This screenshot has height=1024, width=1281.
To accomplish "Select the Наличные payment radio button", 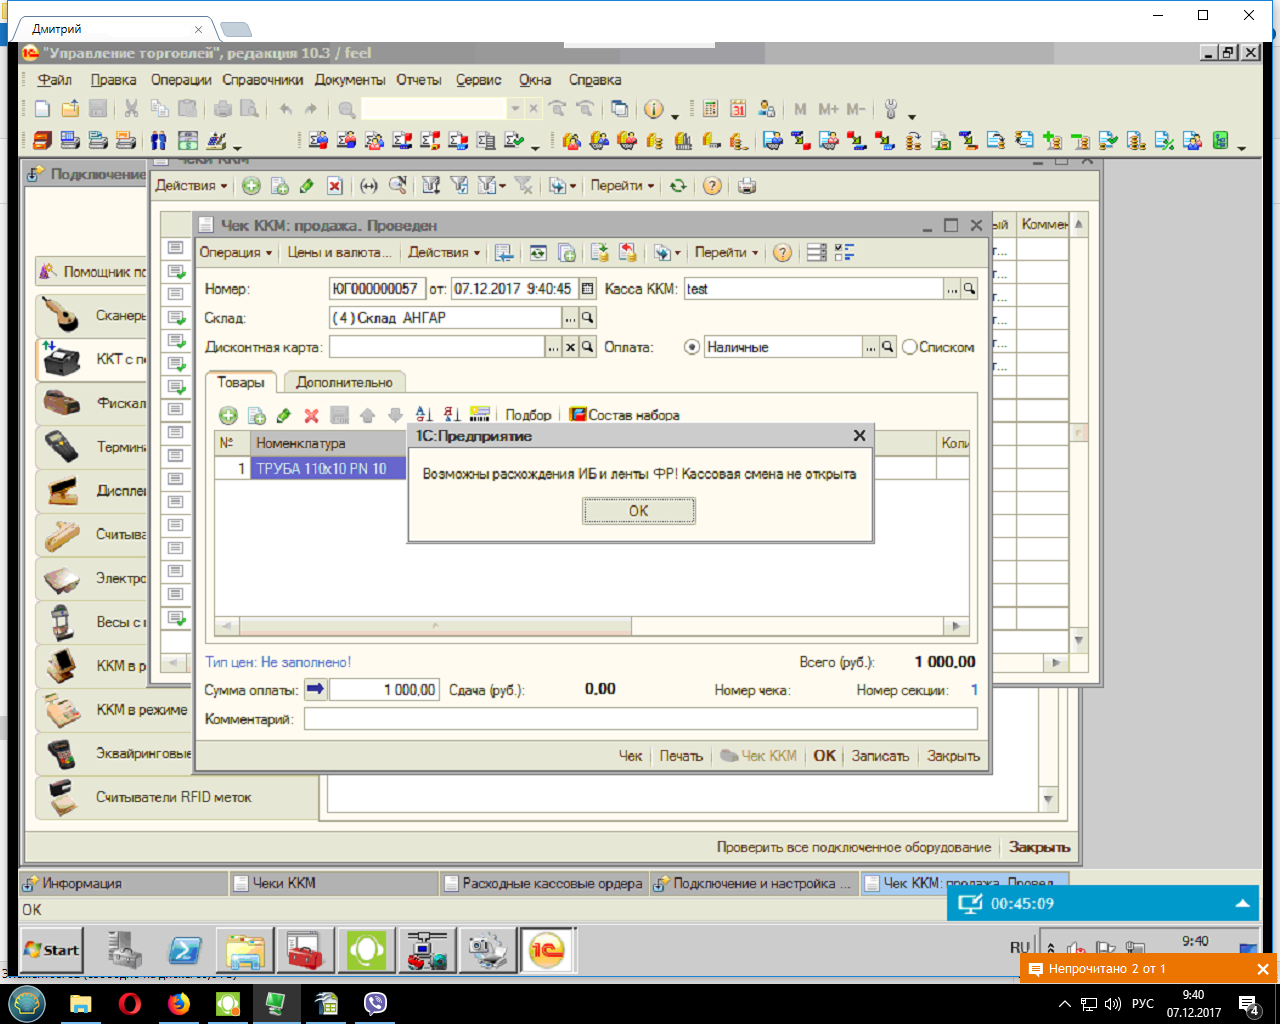I will tap(692, 347).
